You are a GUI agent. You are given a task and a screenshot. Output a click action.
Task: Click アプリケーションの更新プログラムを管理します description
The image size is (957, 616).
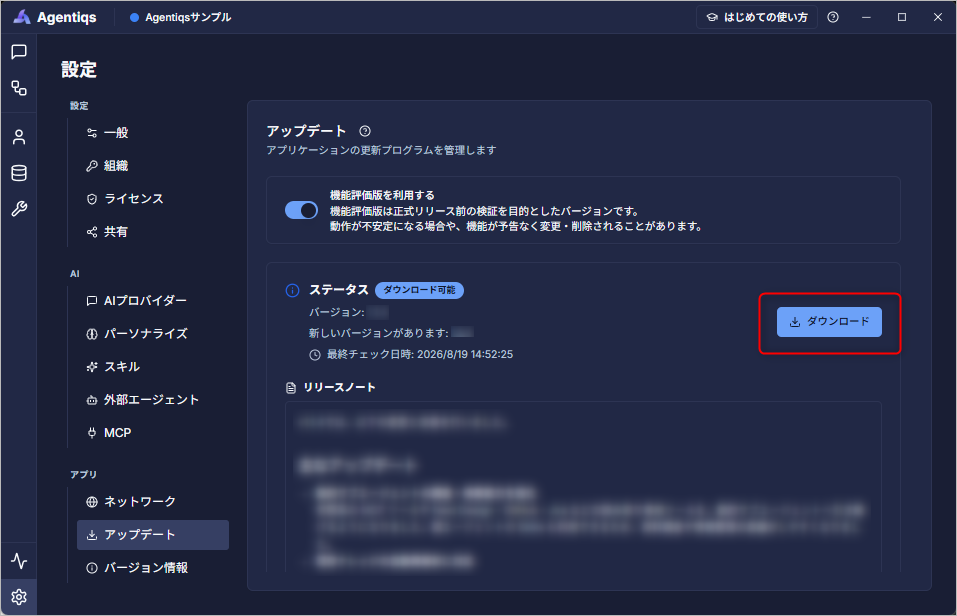[381, 150]
